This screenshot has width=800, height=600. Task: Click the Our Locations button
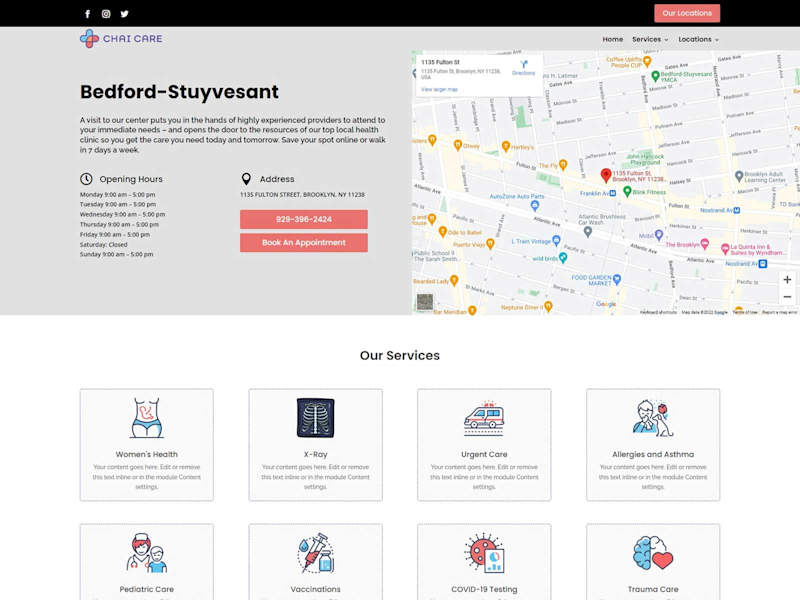(x=687, y=13)
